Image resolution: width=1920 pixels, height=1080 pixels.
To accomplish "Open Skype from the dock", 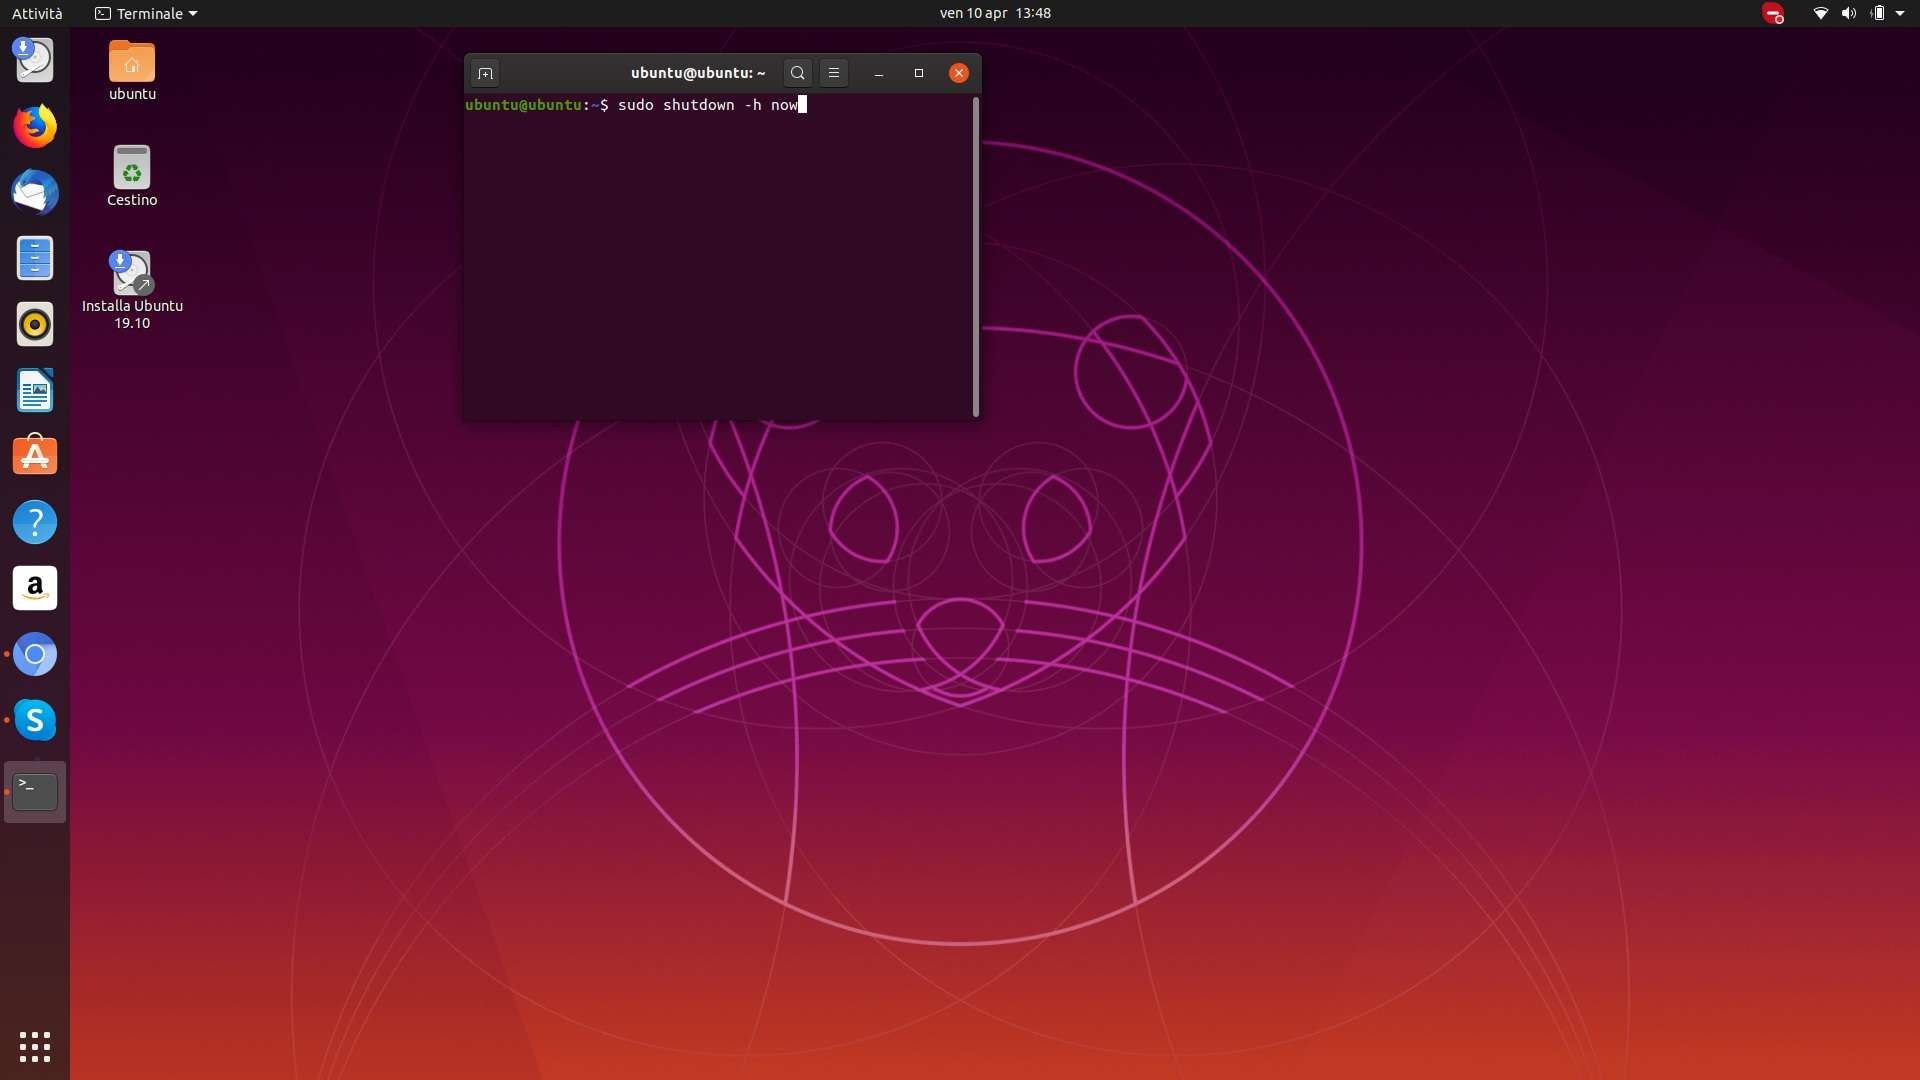I will point(35,720).
